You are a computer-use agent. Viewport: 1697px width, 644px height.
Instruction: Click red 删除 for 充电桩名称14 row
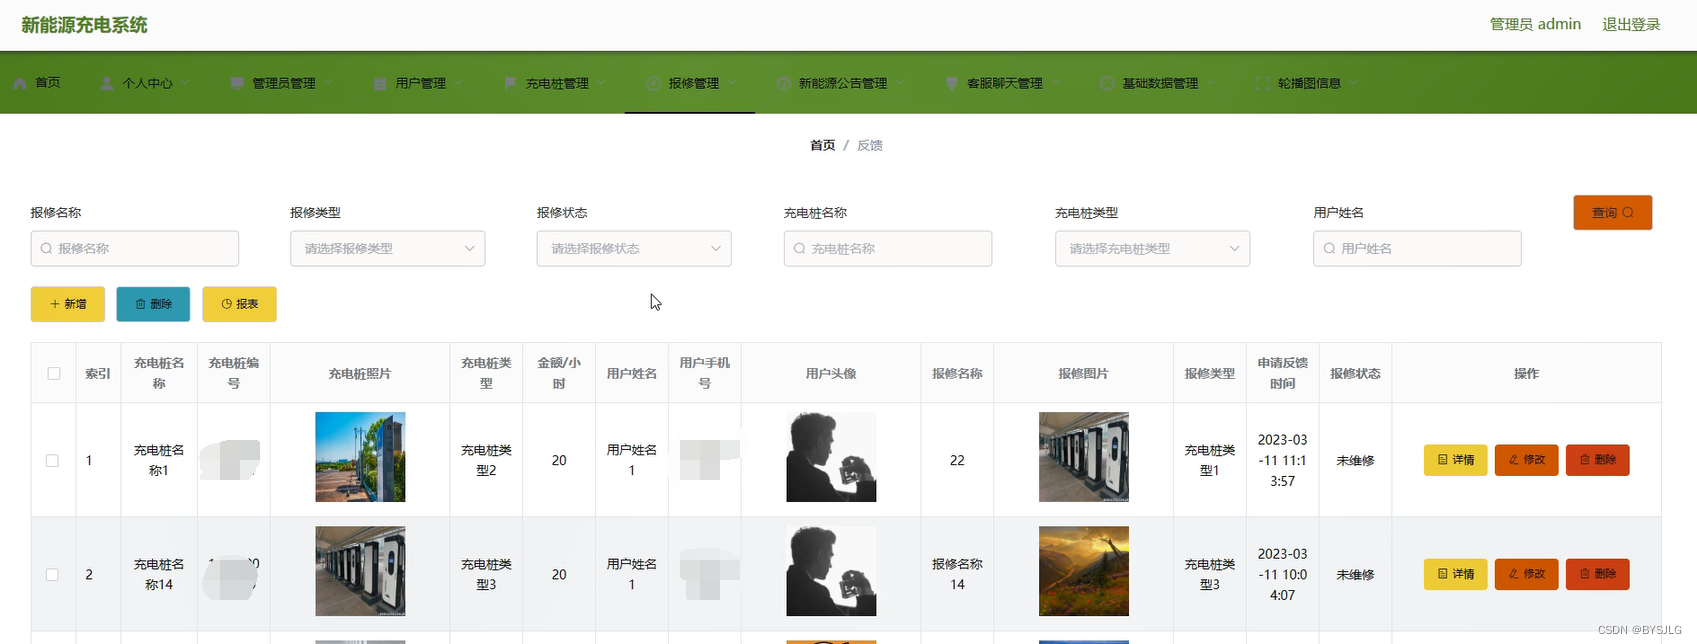coord(1598,574)
